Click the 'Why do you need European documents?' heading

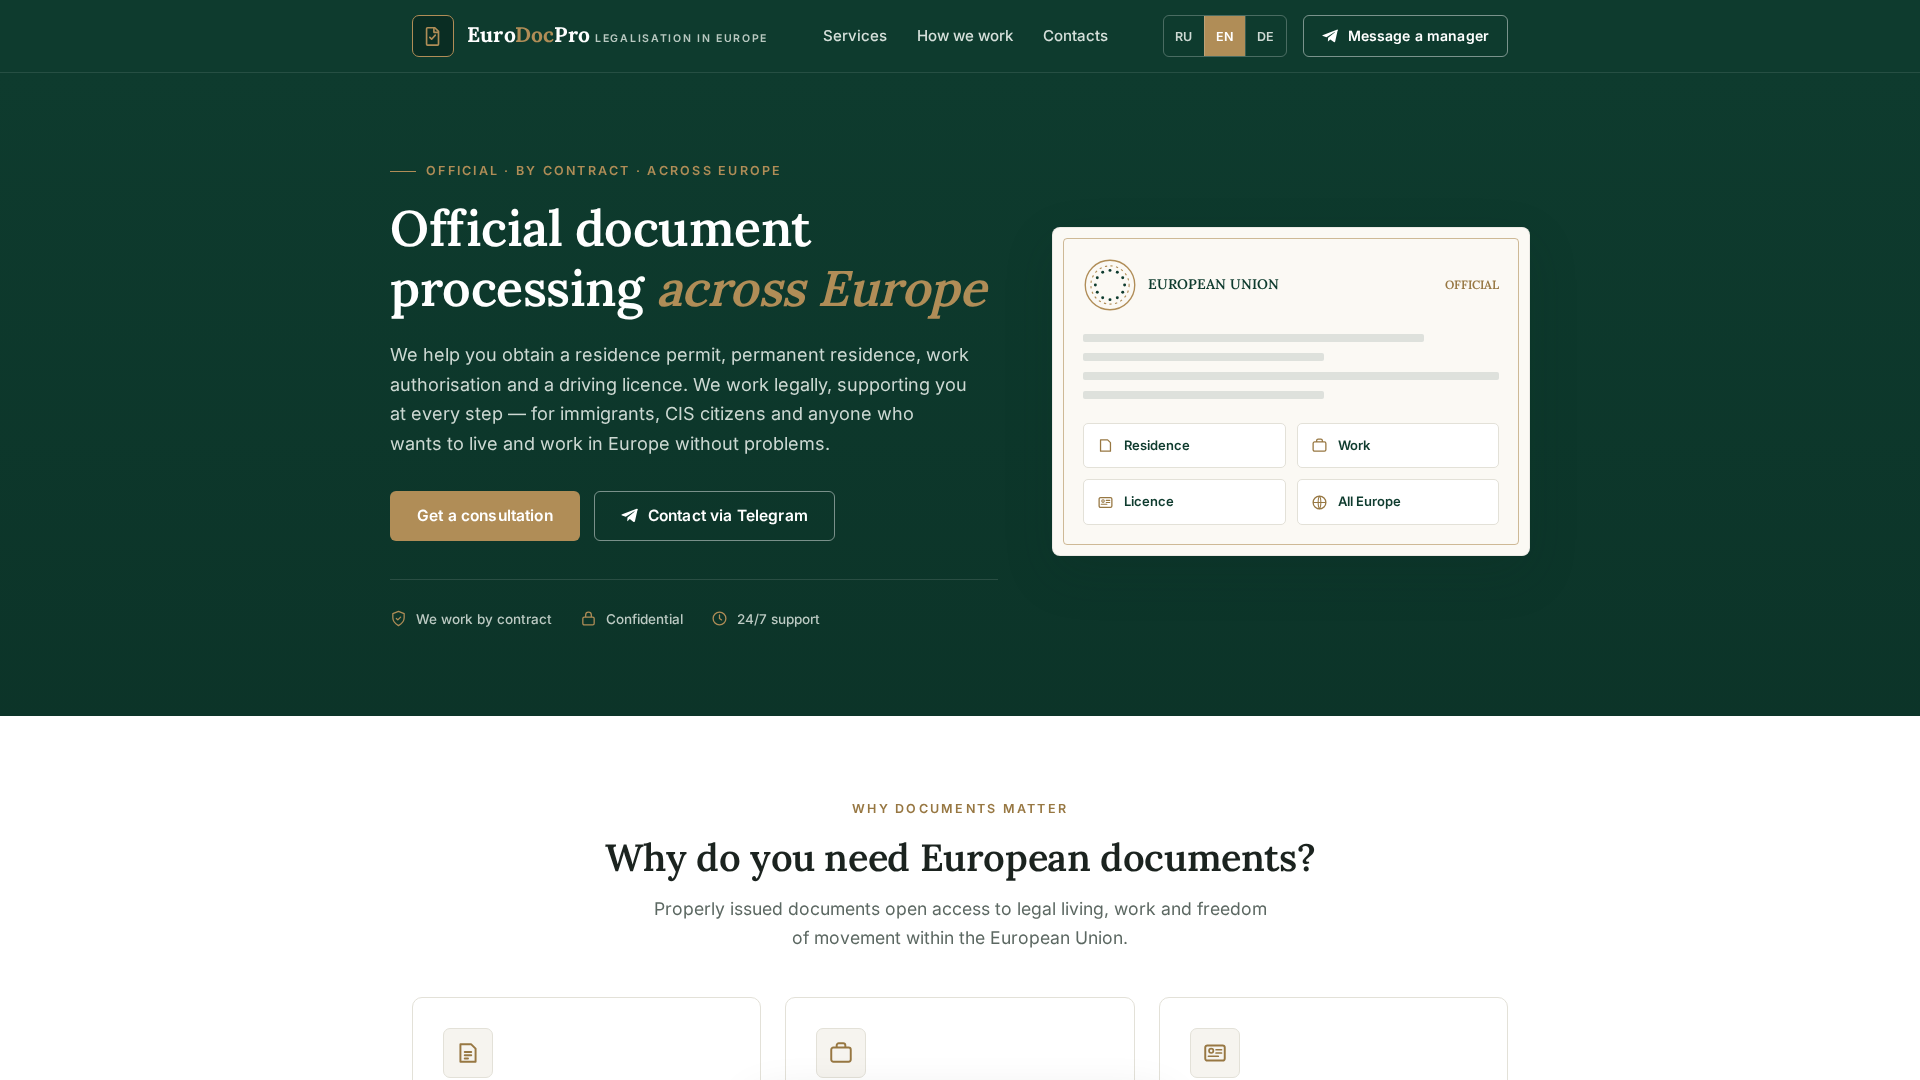960,858
